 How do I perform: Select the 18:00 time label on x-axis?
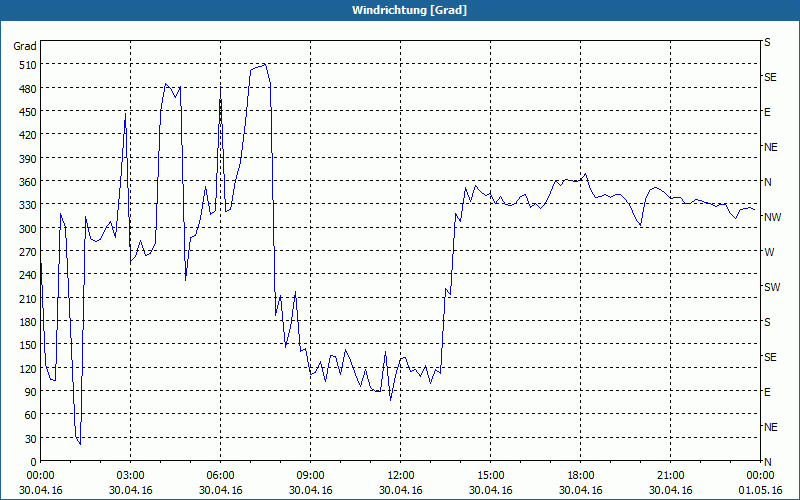[581, 476]
